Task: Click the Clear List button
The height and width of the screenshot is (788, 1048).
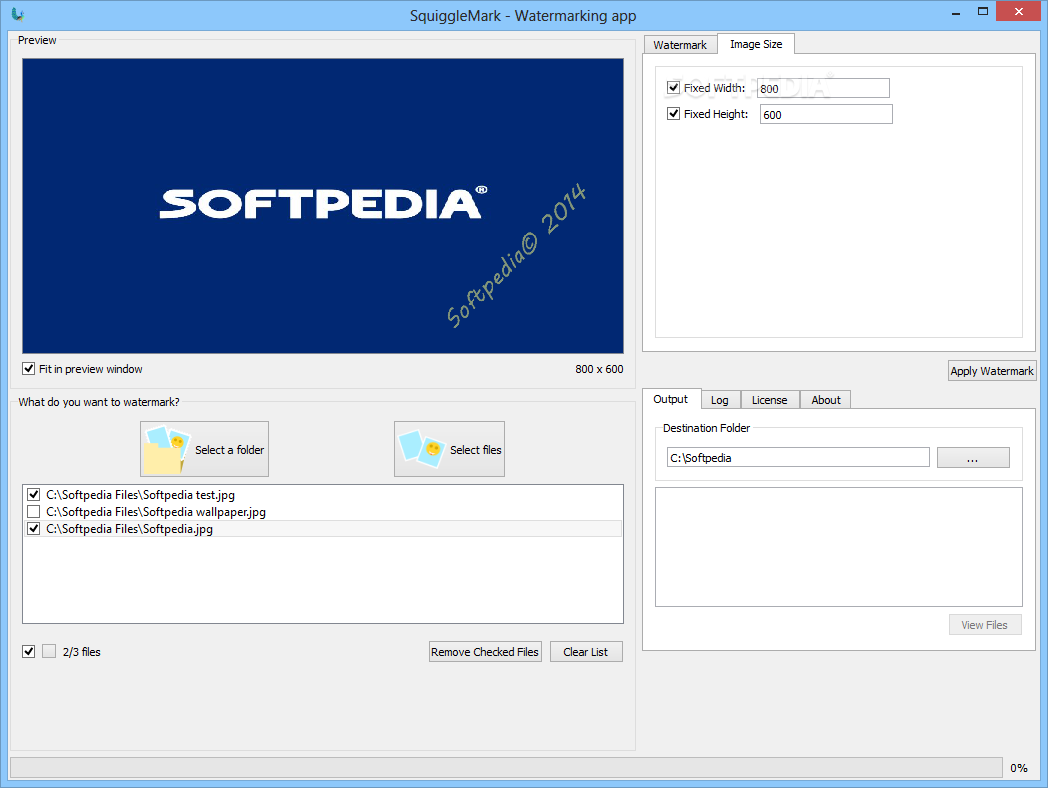Action: pyautogui.click(x=585, y=652)
